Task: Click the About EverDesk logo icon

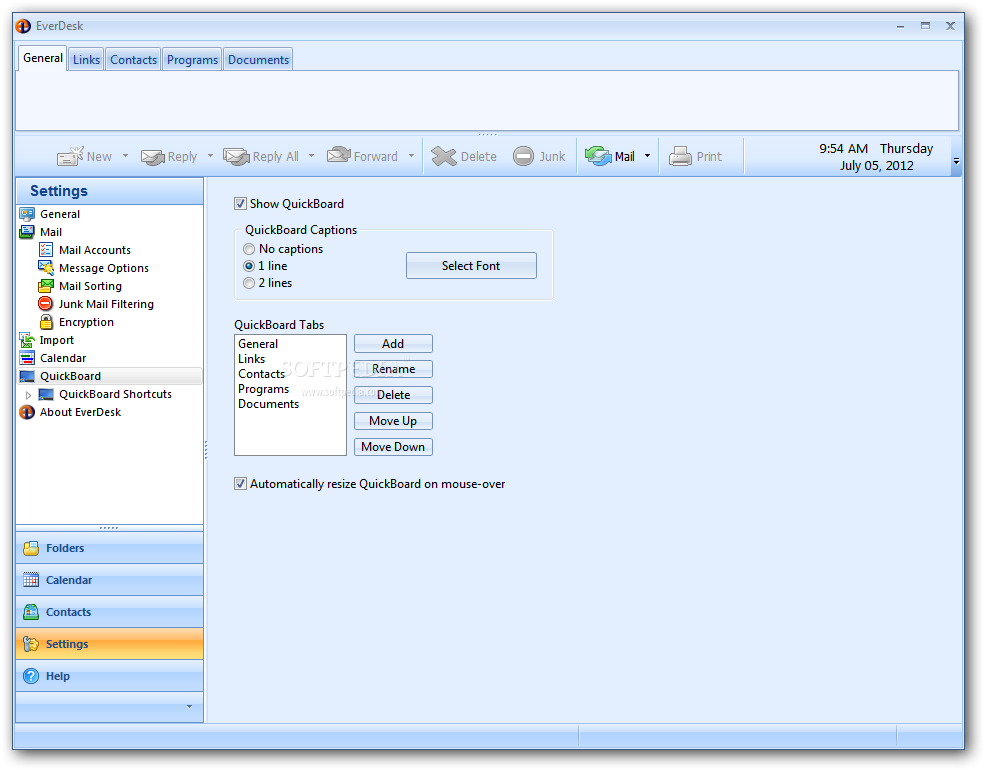Action: (27, 412)
